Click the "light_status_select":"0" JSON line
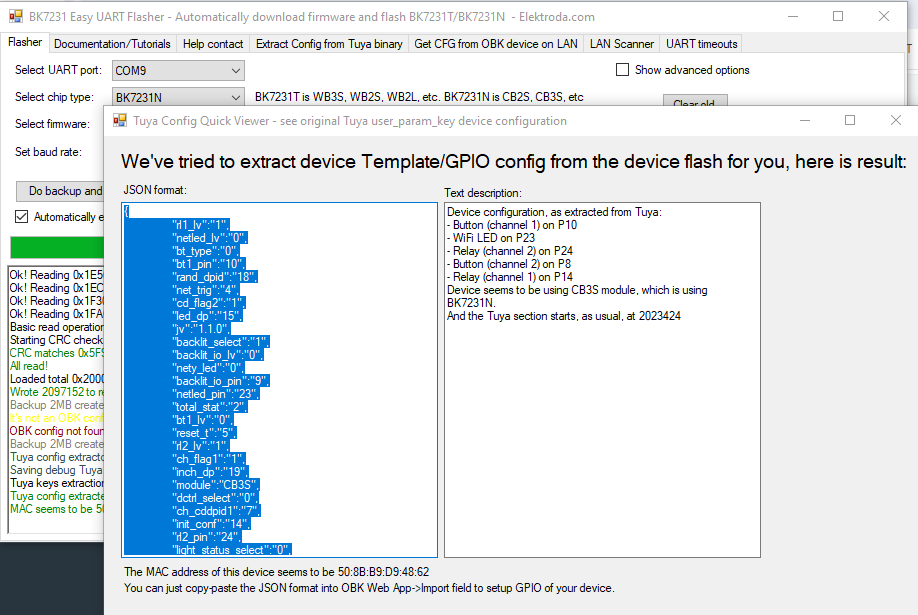The height and width of the screenshot is (615, 918). [x=232, y=550]
